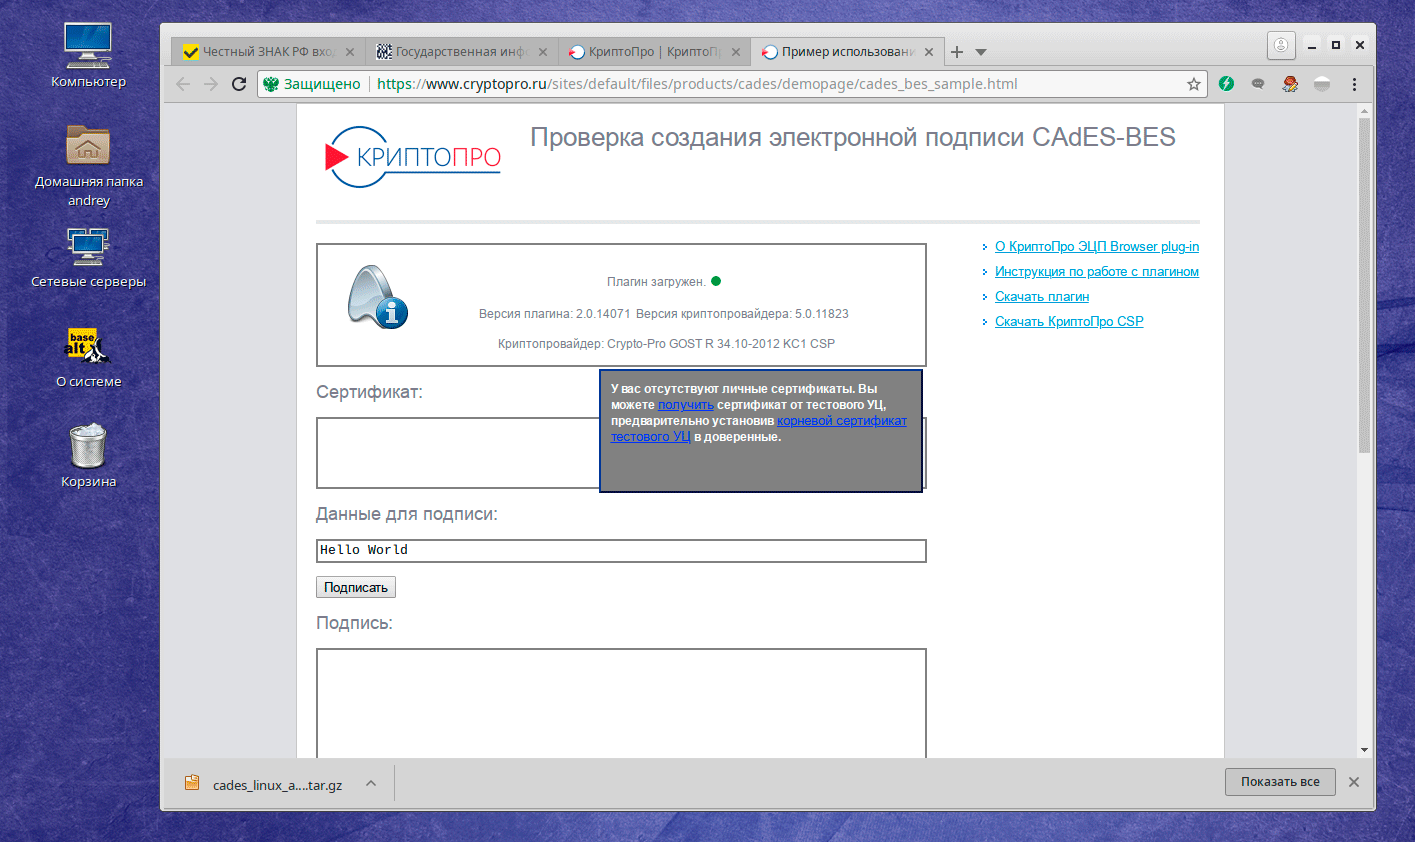Expand options for cades_linux download item

[x=371, y=784]
